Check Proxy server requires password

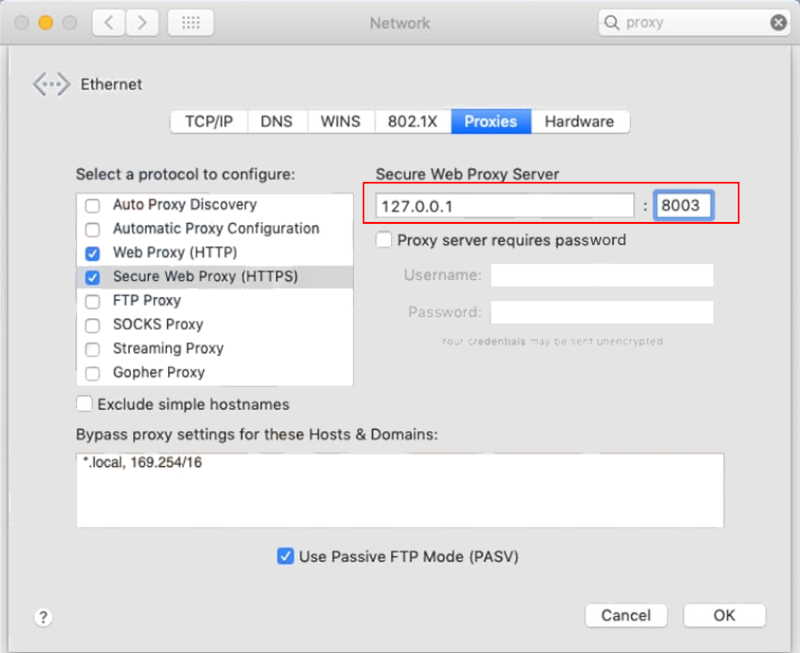pyautogui.click(x=384, y=239)
